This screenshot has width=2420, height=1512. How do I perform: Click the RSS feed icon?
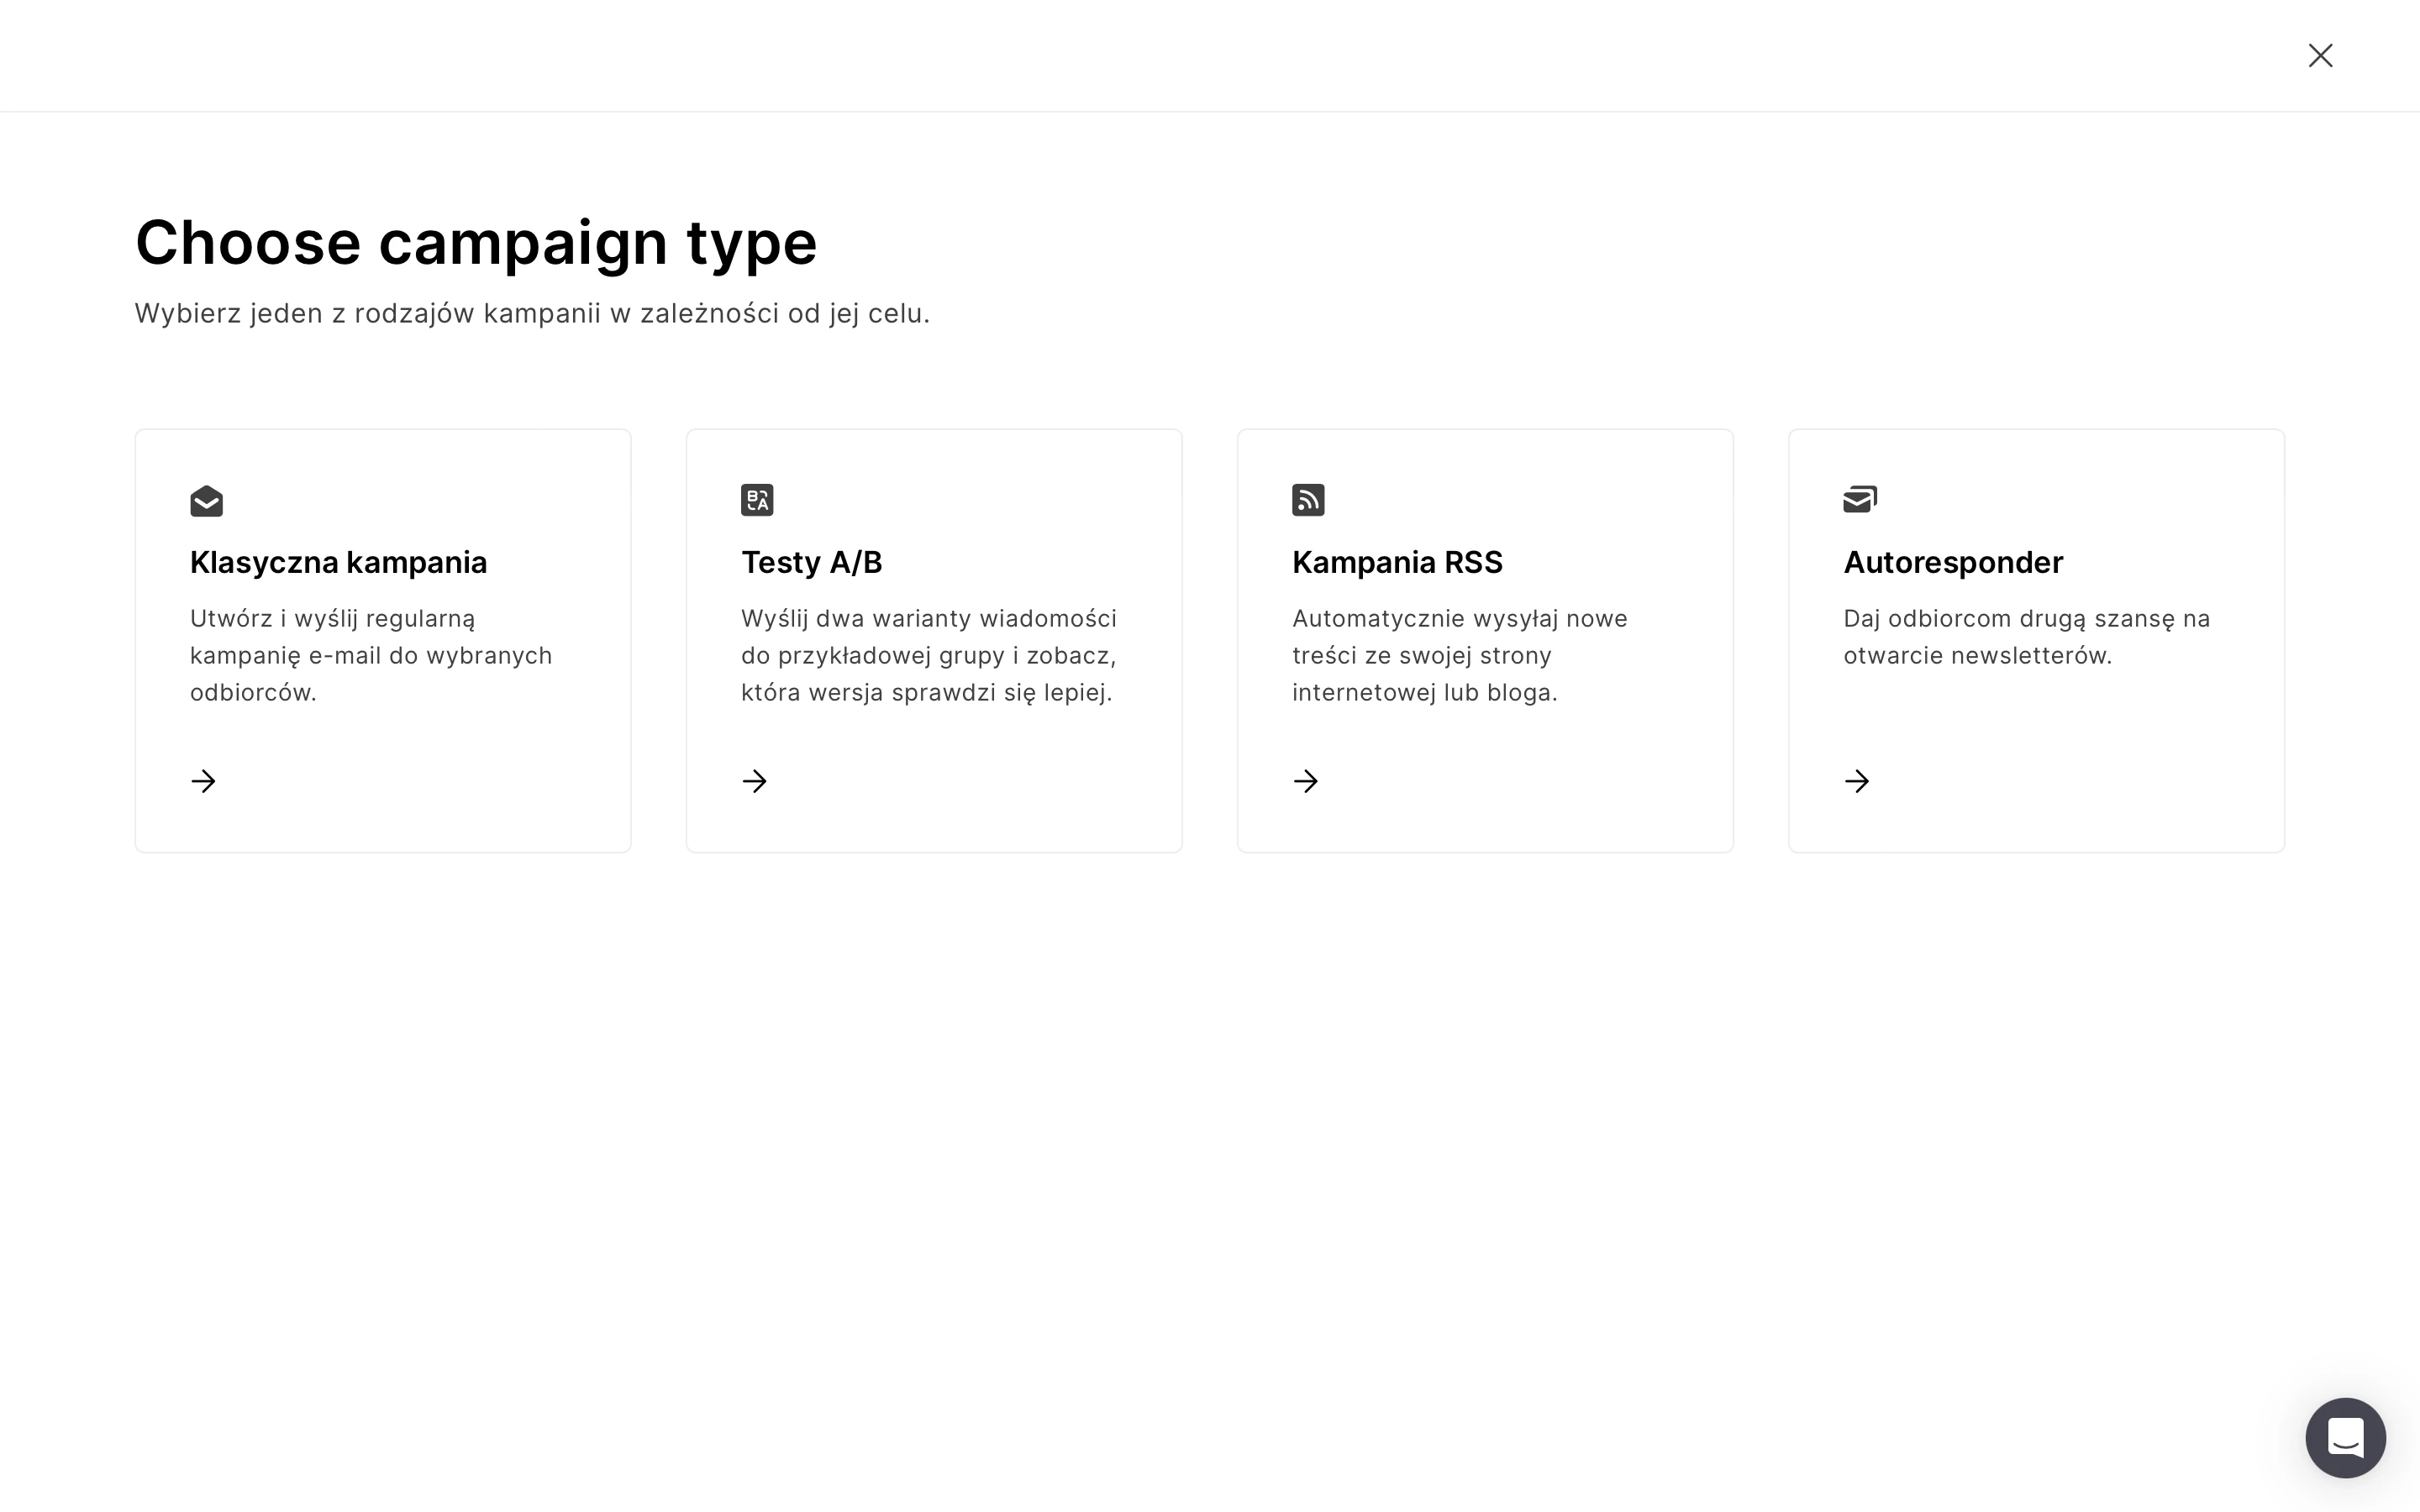click(x=1308, y=500)
